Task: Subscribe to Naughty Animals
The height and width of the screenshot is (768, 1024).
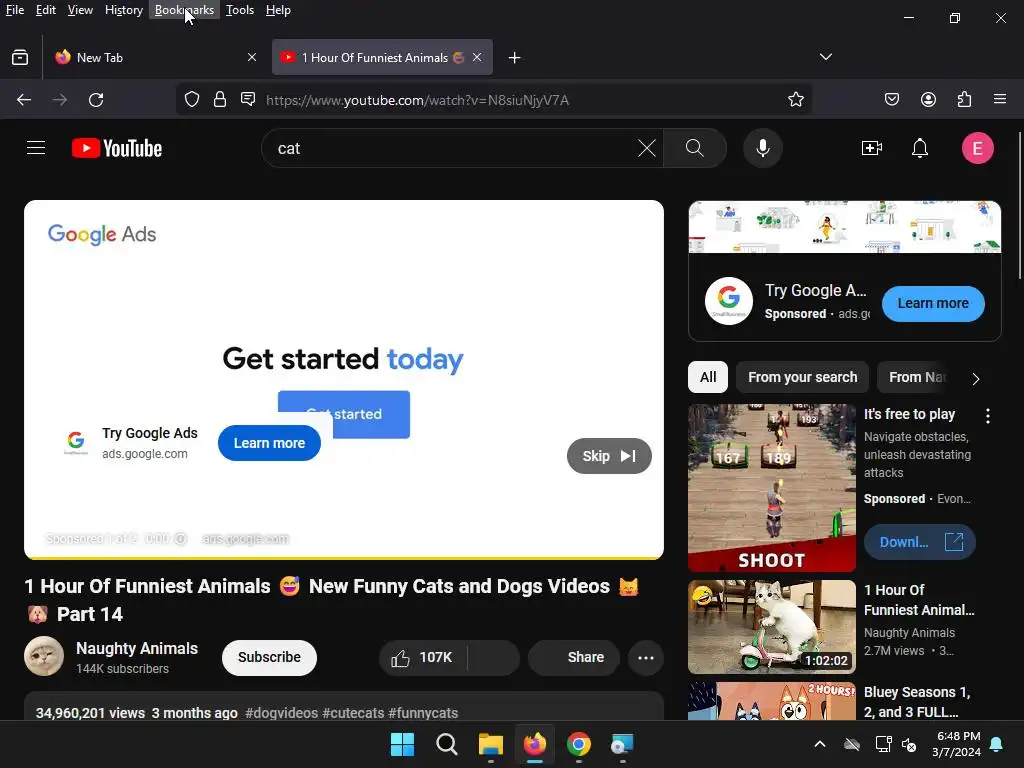Action: coord(269,658)
